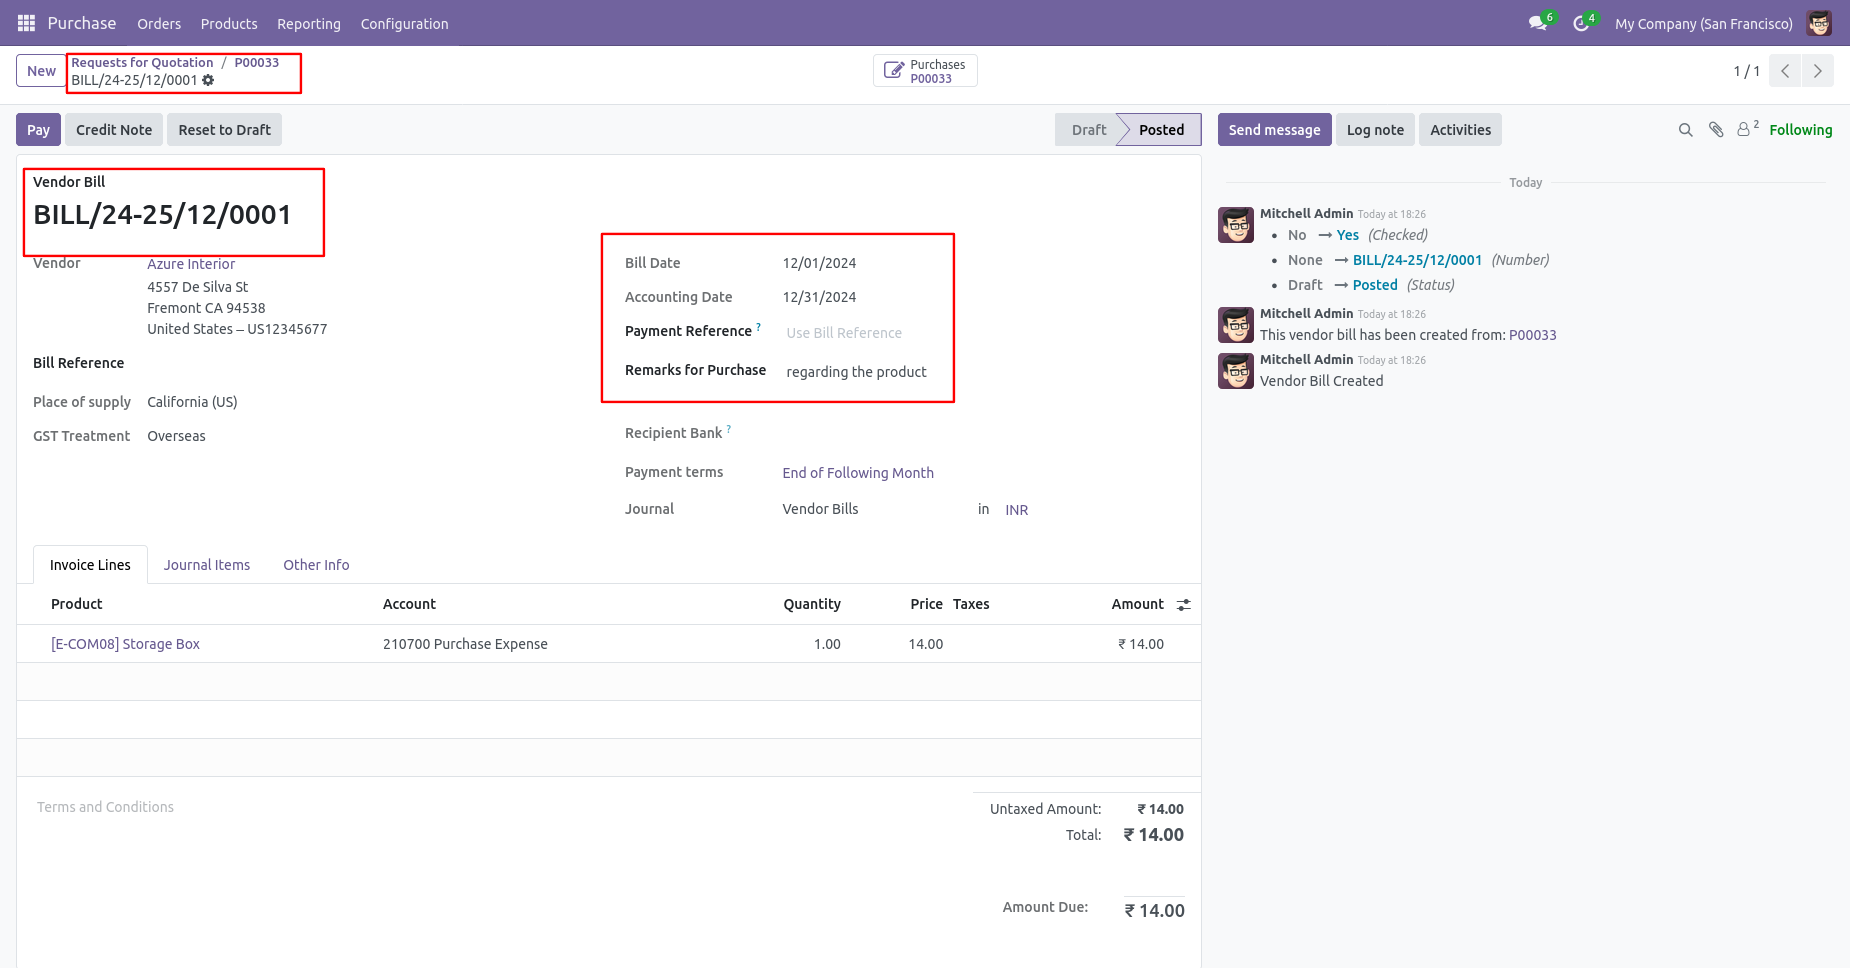The image size is (1850, 968).
Task: Click the Recipient Bank help question mark
Action: tap(728, 429)
